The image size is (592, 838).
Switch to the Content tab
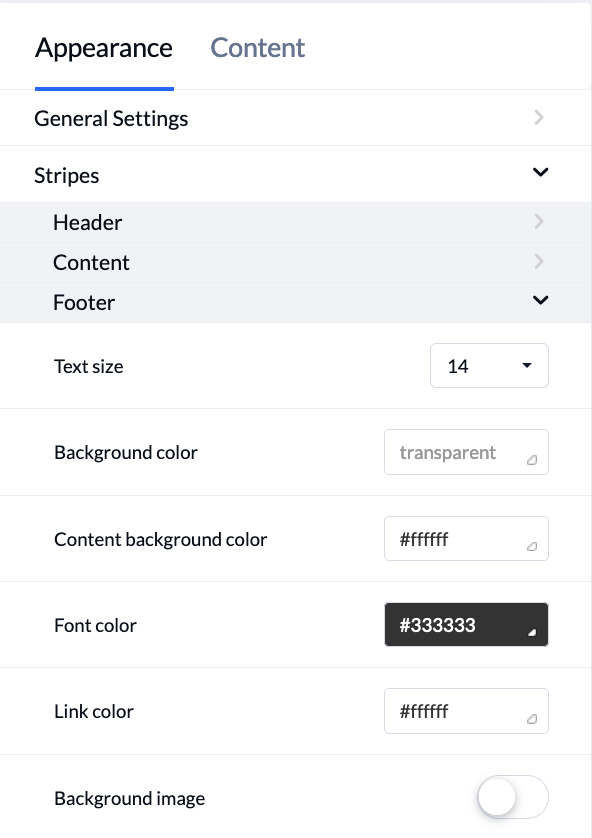click(257, 47)
